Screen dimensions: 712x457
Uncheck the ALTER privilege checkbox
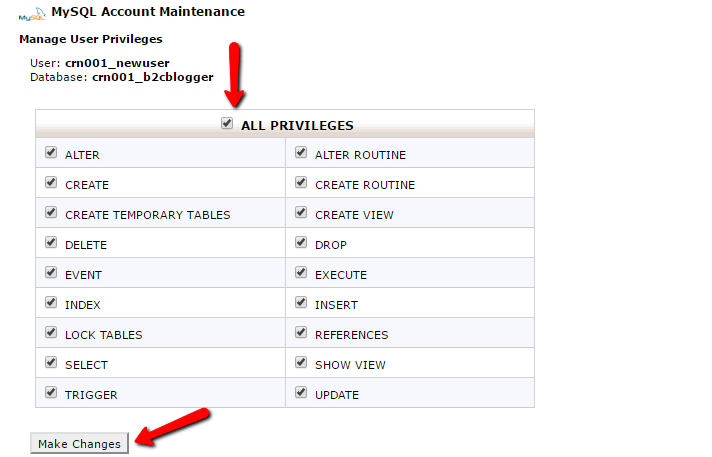click(x=51, y=152)
